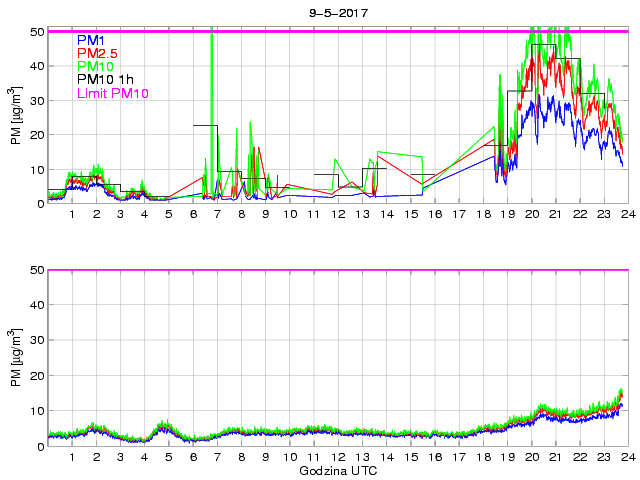The image size is (640, 480).
Task: Click the 50 tick on upper y-axis
Action: 36,31
